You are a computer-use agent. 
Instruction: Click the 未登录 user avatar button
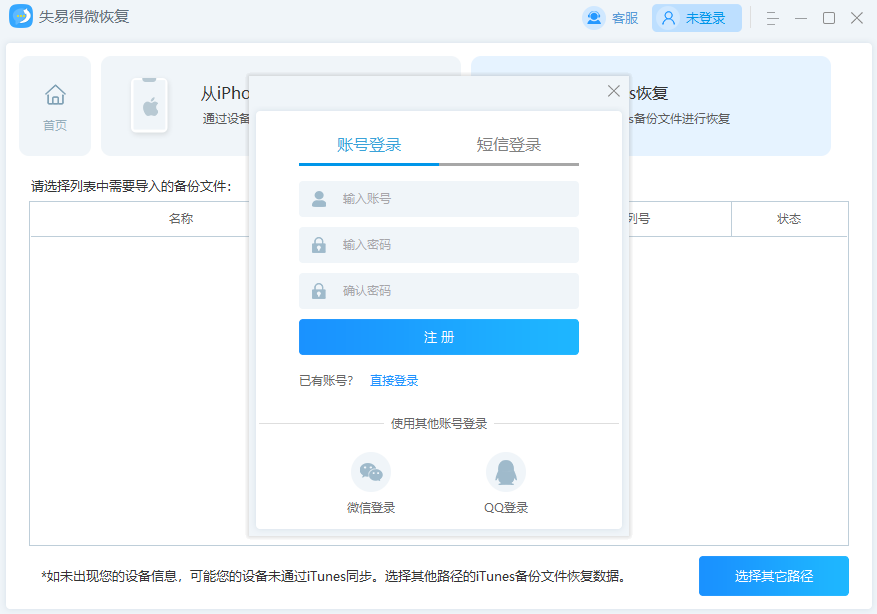[696, 18]
